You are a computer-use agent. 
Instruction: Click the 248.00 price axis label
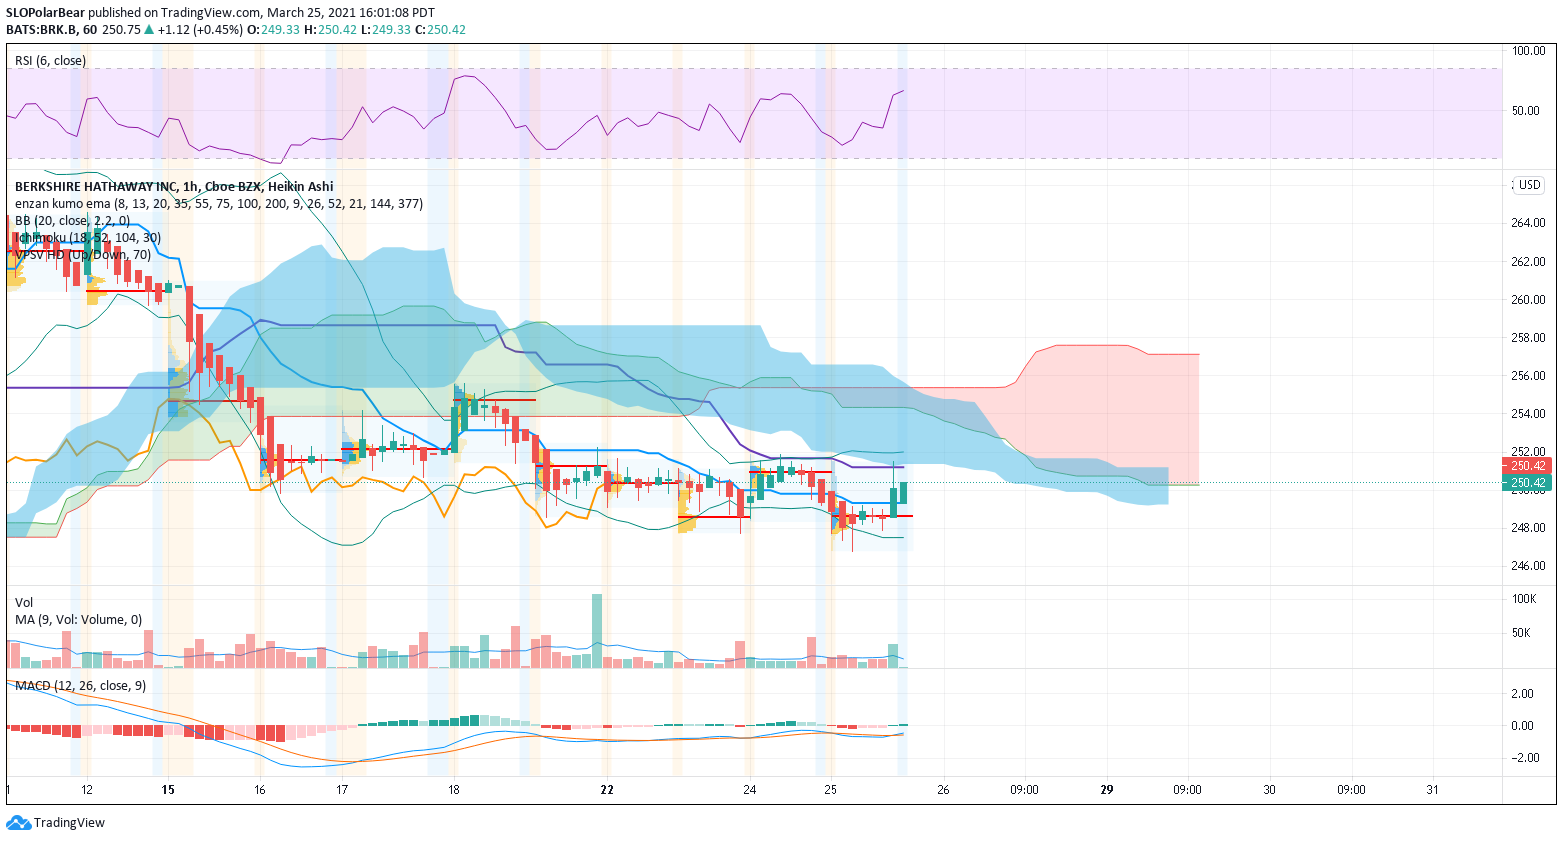pos(1528,528)
